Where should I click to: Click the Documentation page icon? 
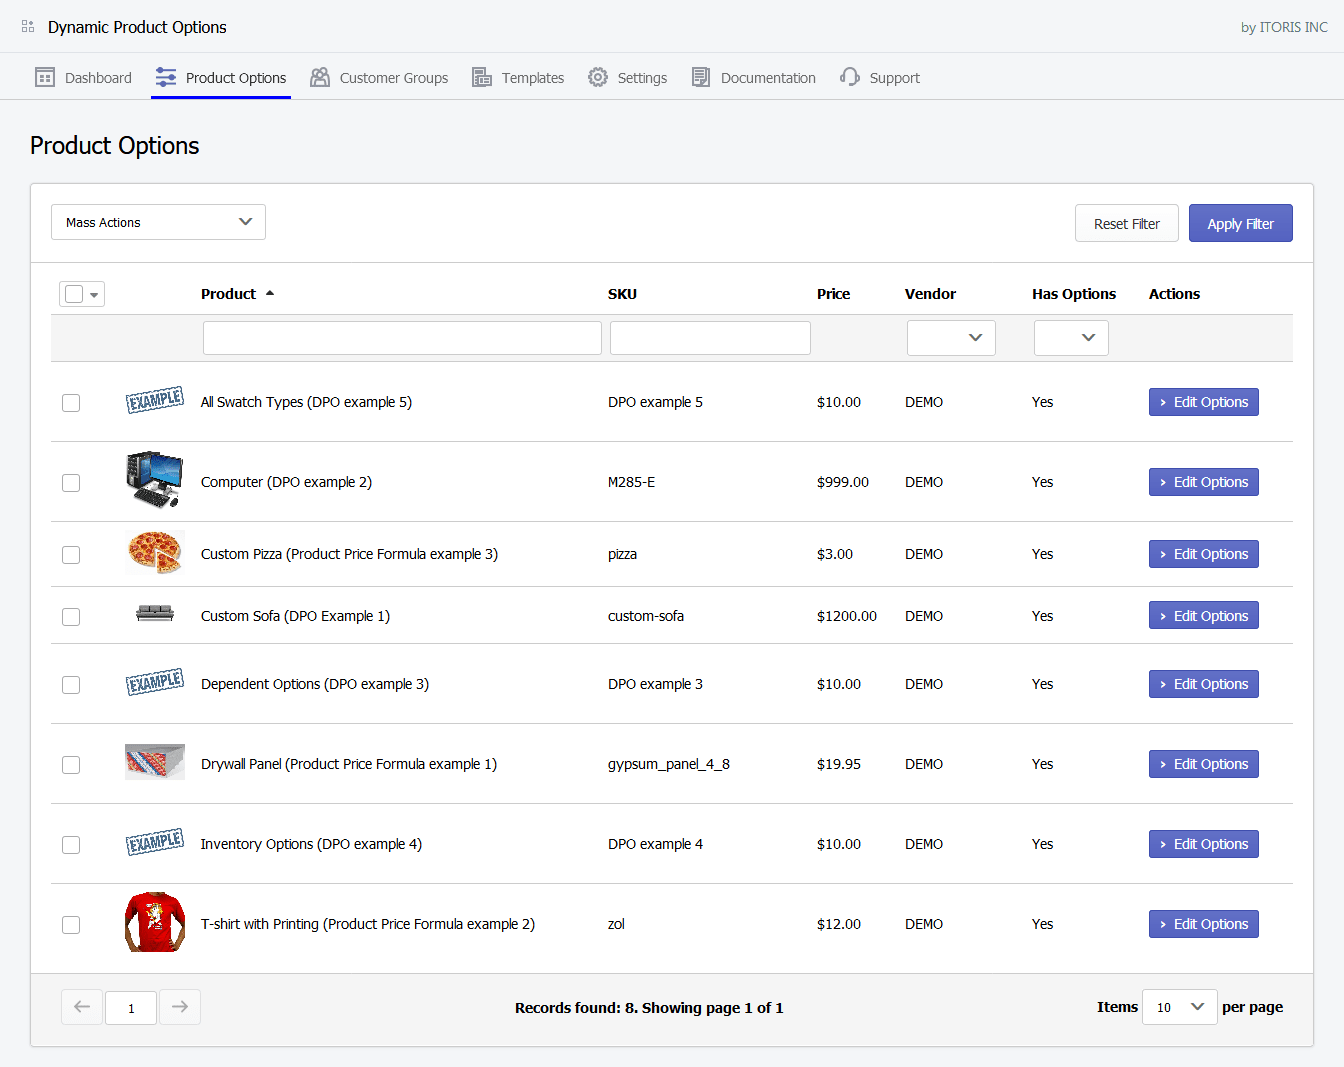[701, 77]
